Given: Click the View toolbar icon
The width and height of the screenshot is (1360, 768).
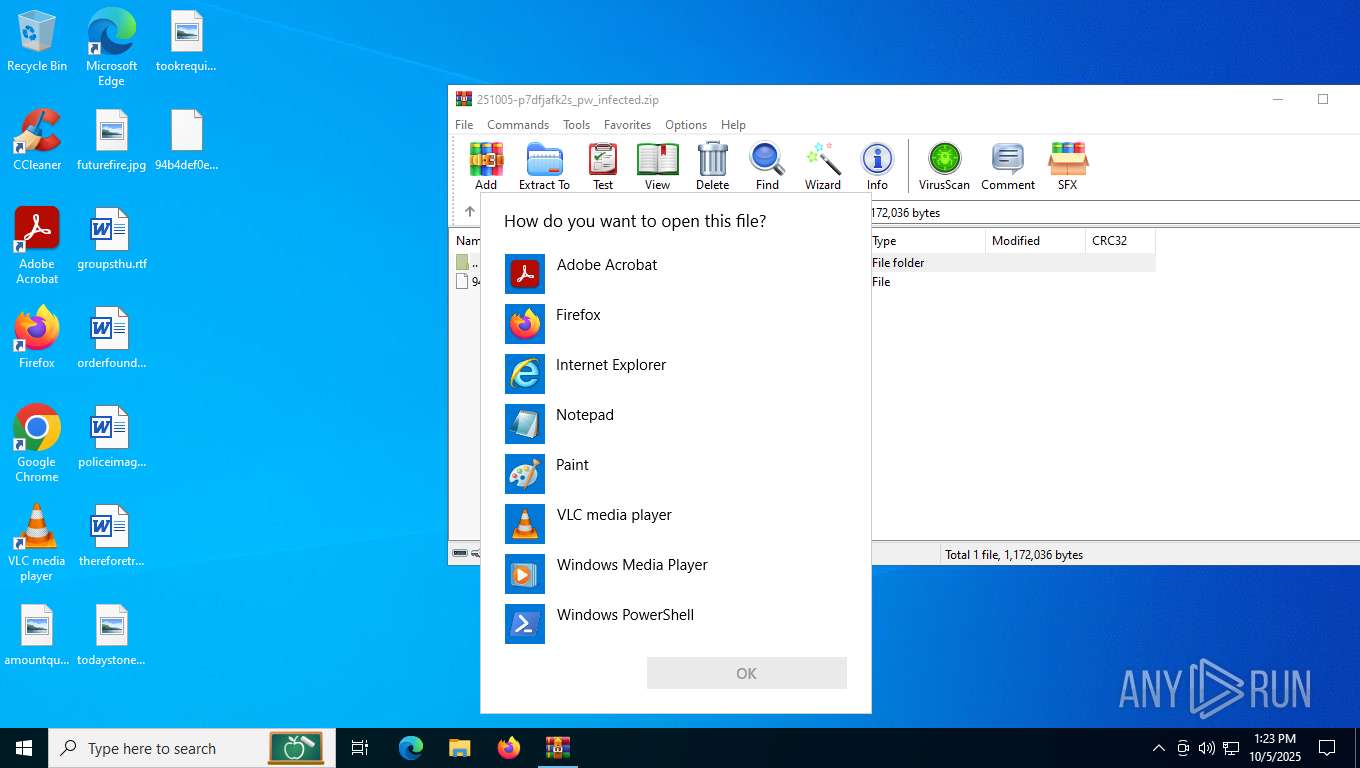Looking at the screenshot, I should (657, 166).
